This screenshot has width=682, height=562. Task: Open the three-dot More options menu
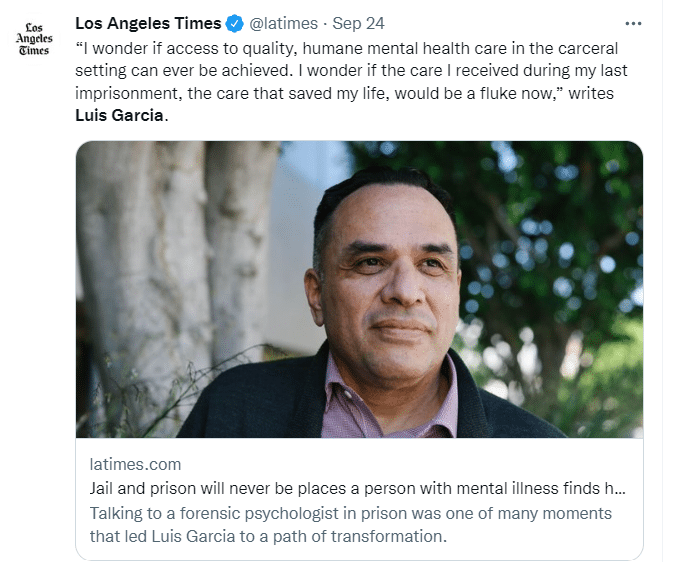click(x=632, y=23)
